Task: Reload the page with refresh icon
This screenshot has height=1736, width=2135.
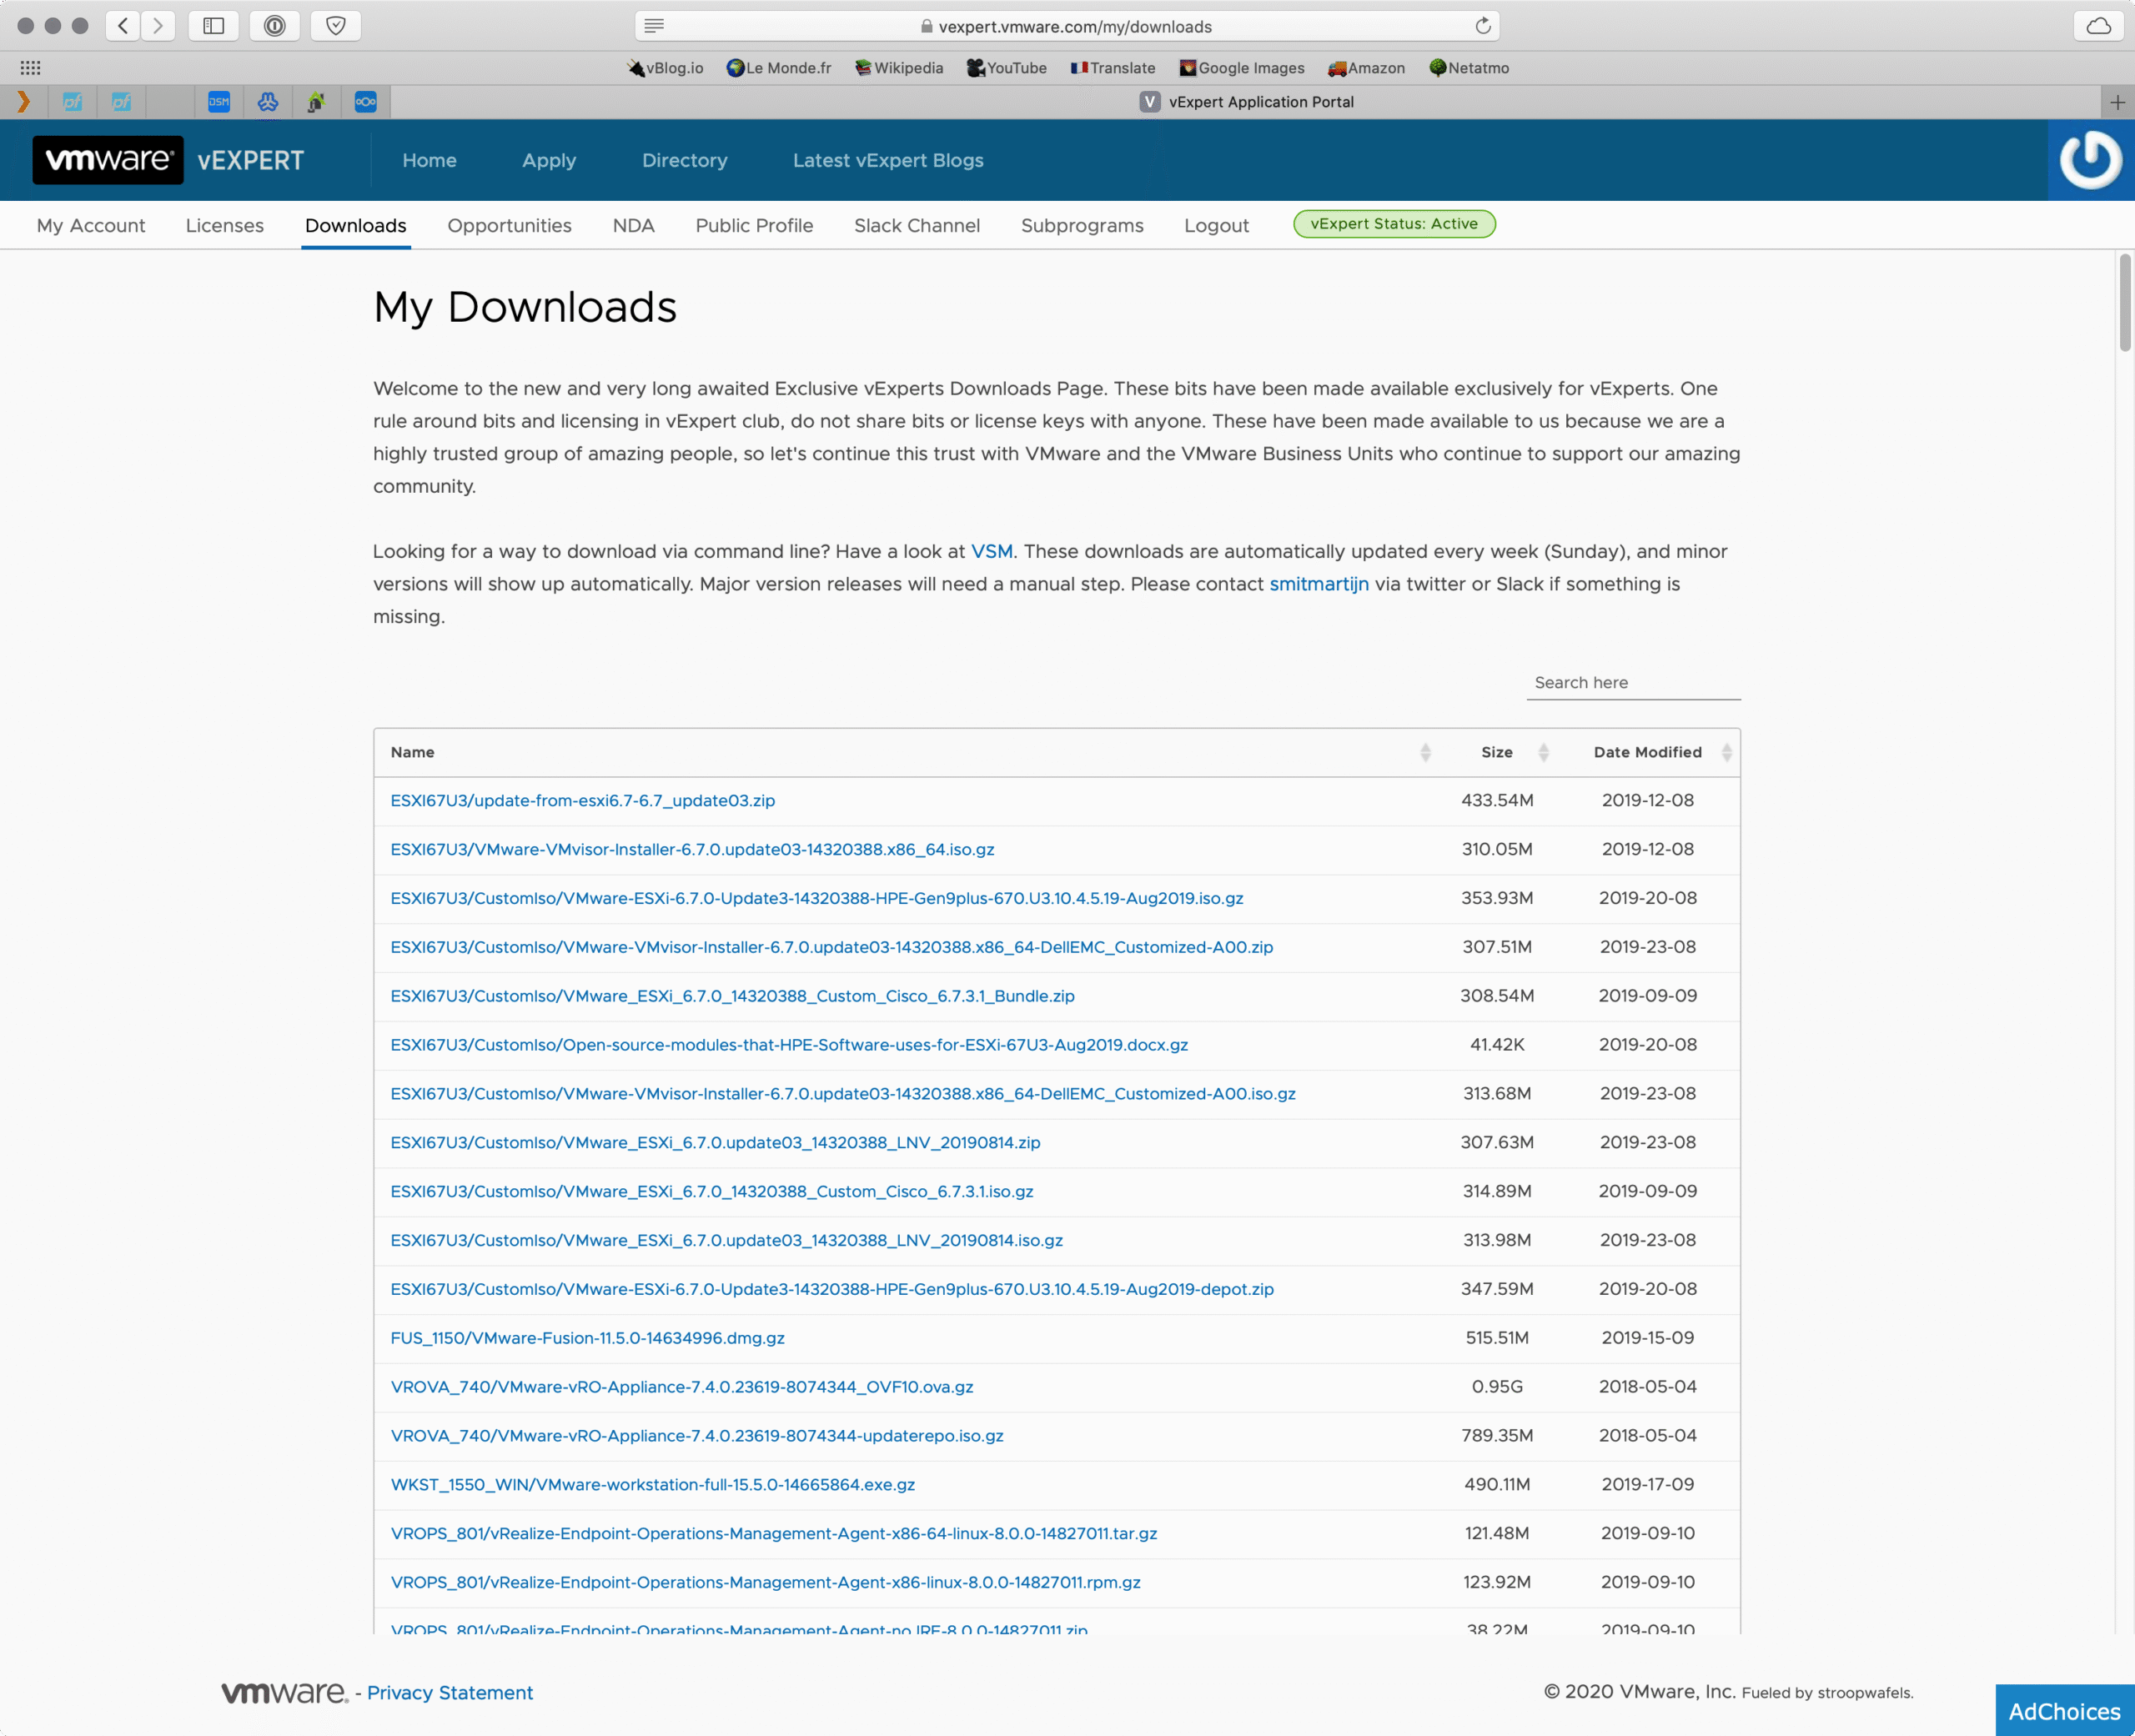Action: pyautogui.click(x=1483, y=26)
